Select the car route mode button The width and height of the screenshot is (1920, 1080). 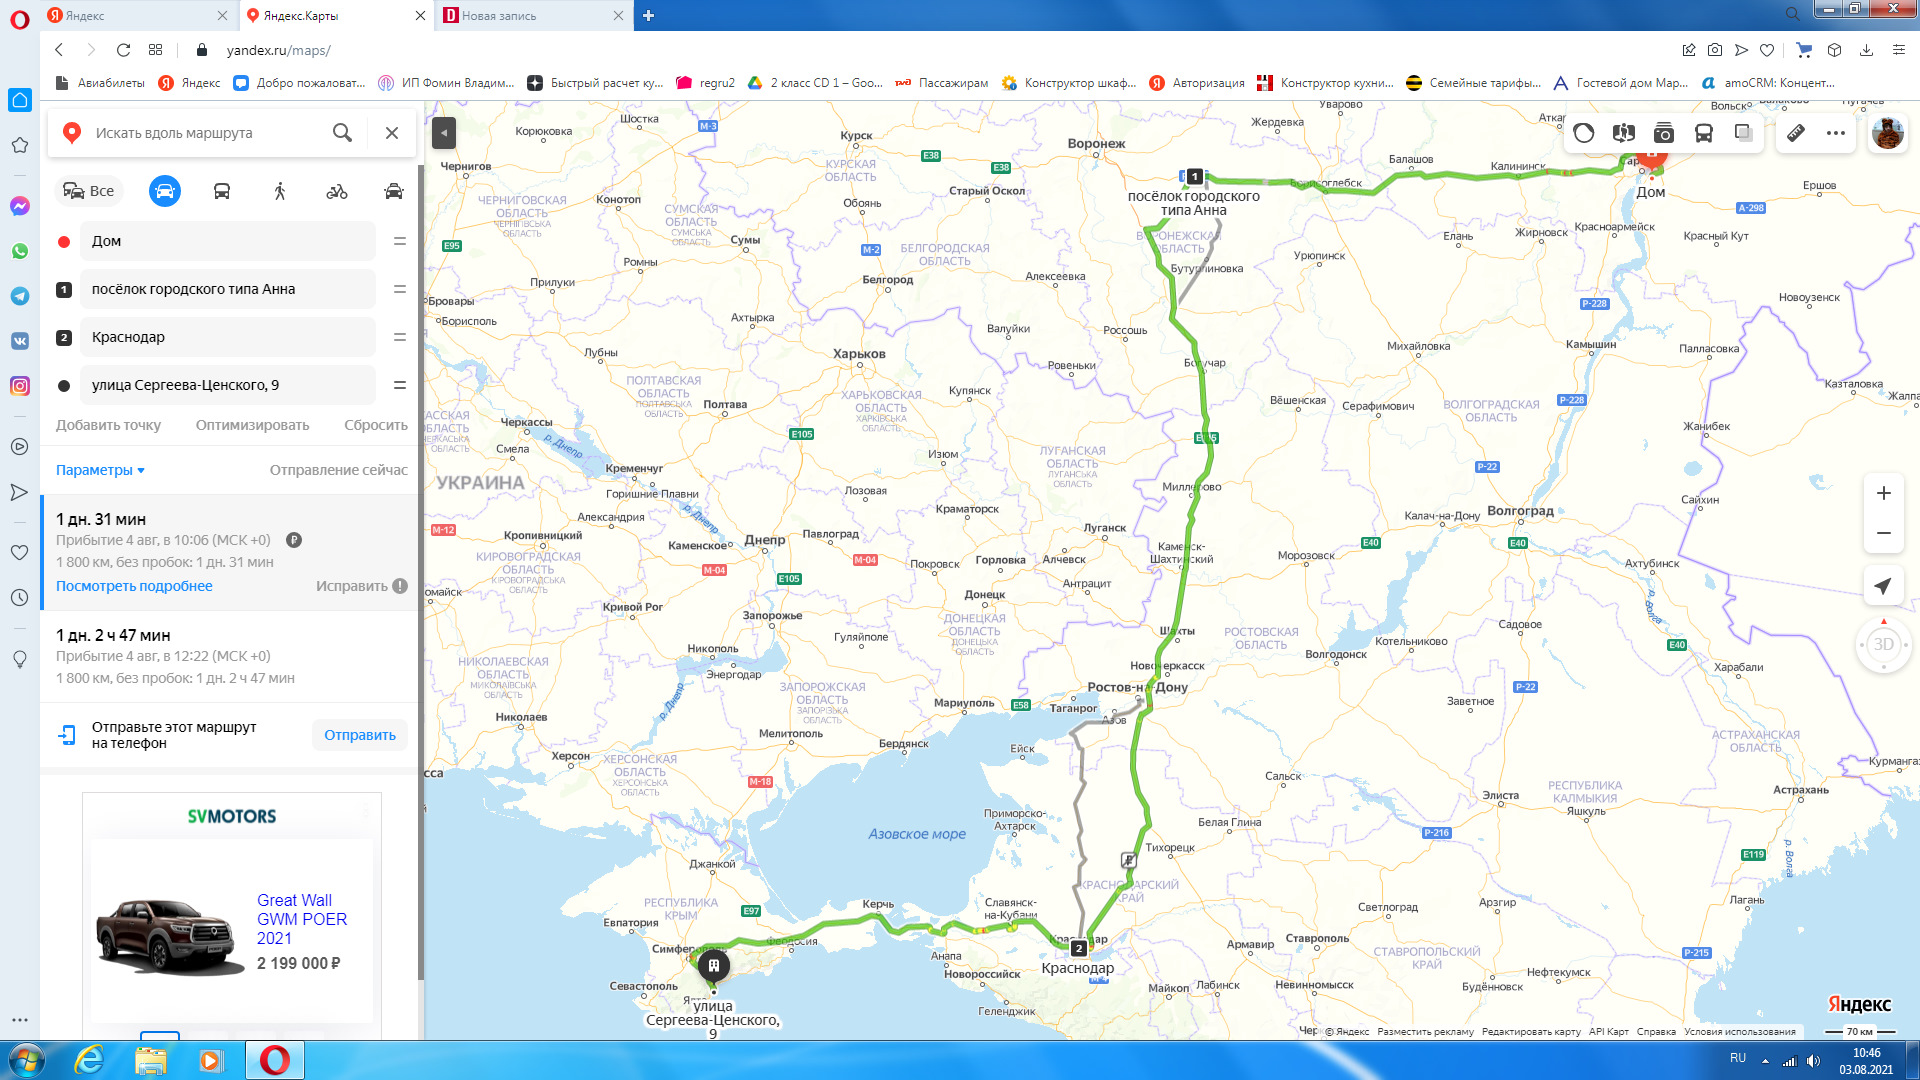(165, 191)
